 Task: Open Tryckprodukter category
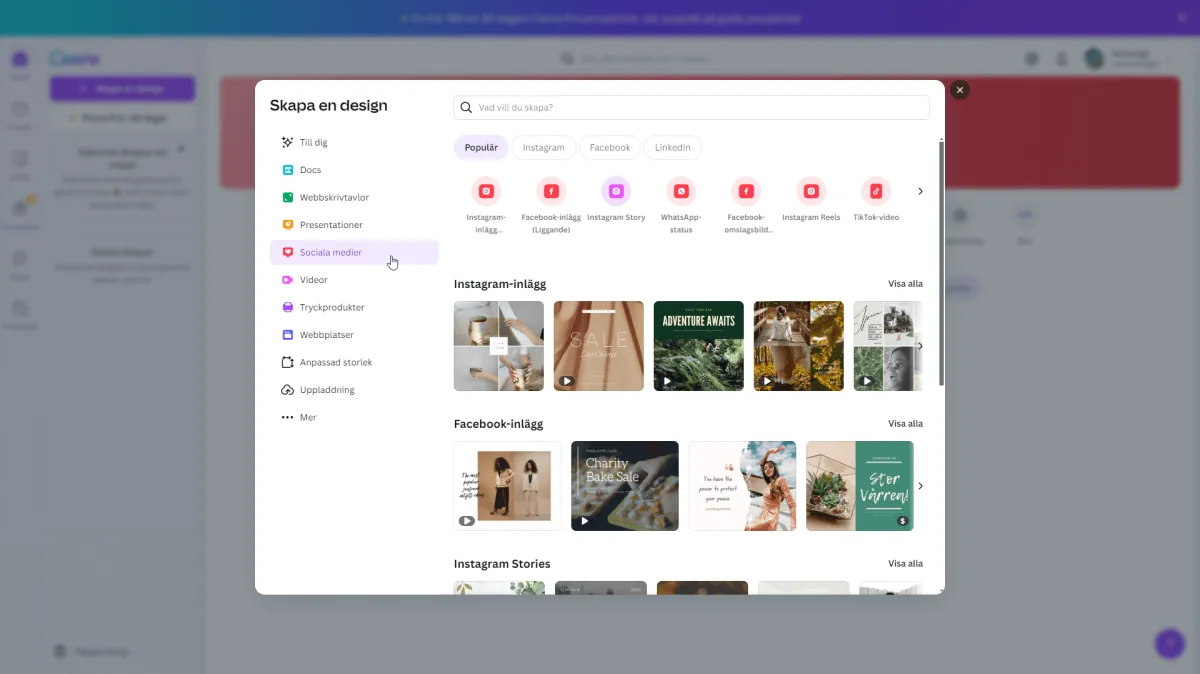[354, 307]
